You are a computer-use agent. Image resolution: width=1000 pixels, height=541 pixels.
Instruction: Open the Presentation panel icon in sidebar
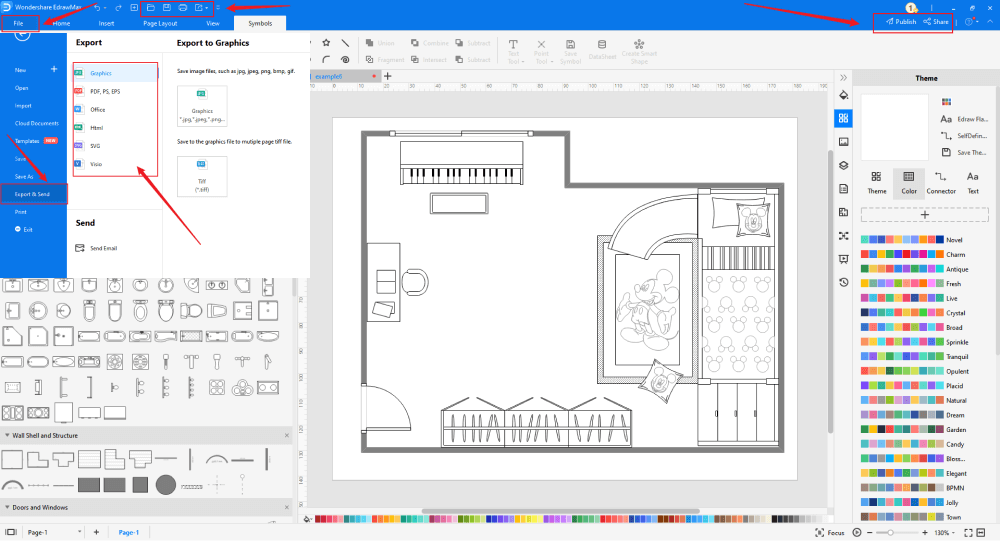843,259
